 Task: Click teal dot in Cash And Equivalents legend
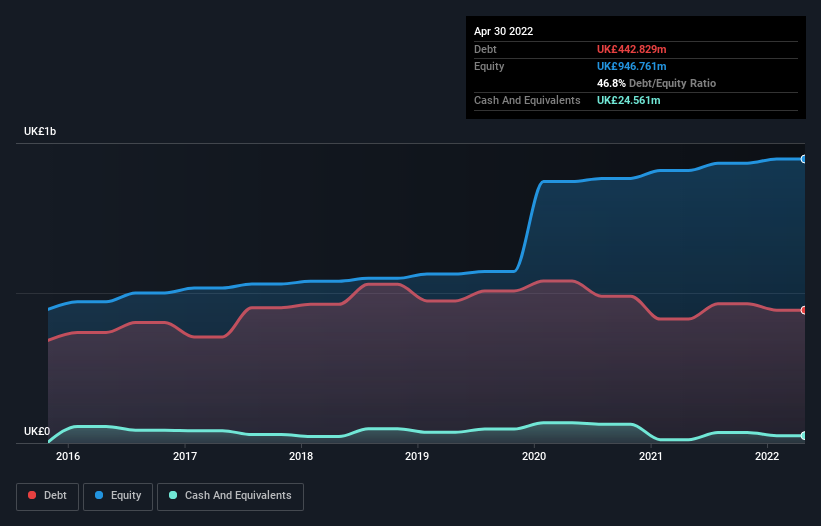[x=173, y=495]
